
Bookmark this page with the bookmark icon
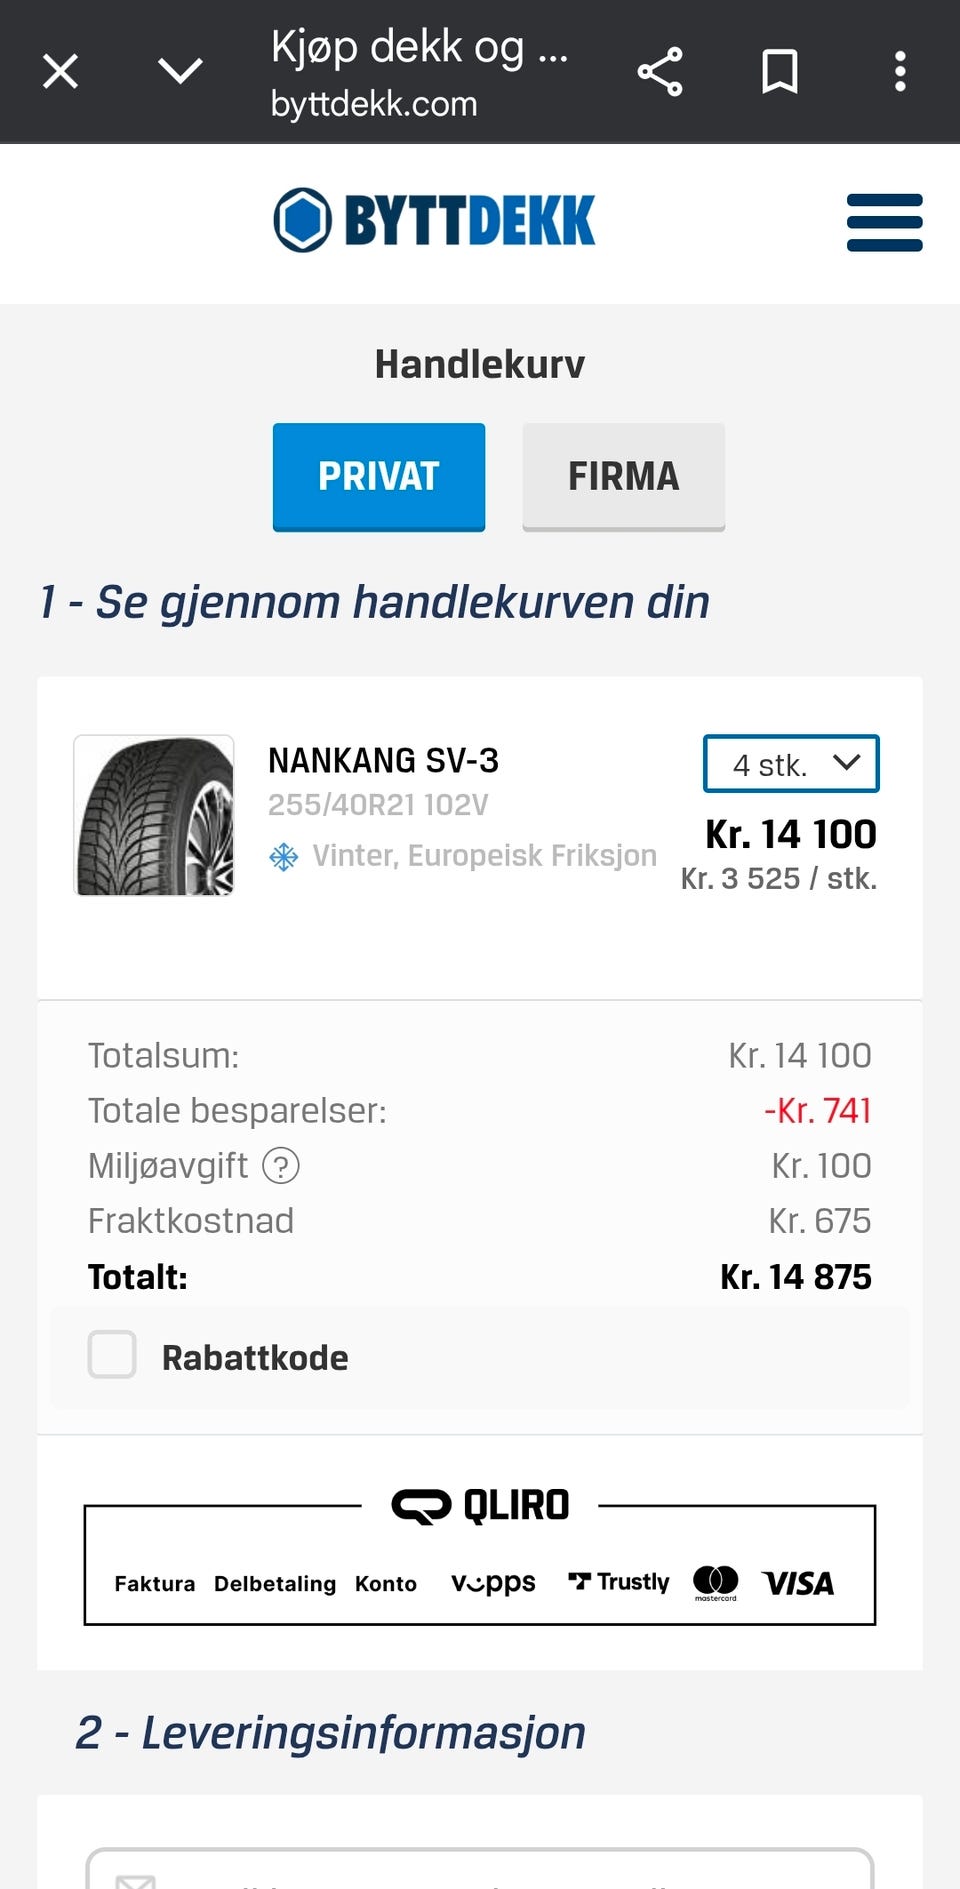click(780, 71)
